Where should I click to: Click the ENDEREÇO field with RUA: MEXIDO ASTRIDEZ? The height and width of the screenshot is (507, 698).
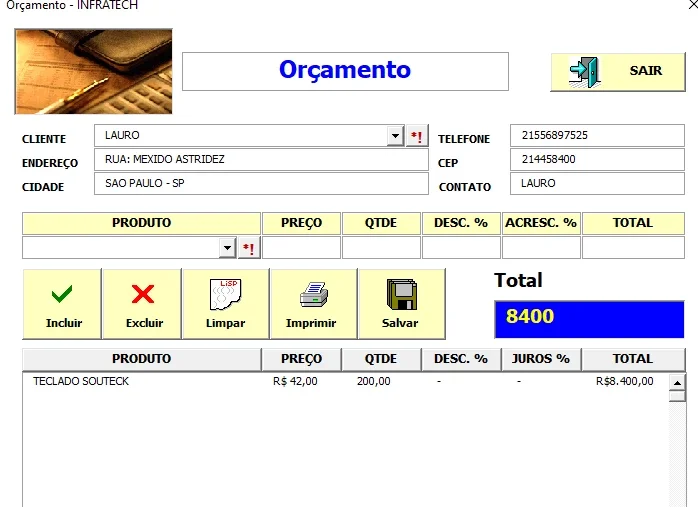click(x=261, y=159)
